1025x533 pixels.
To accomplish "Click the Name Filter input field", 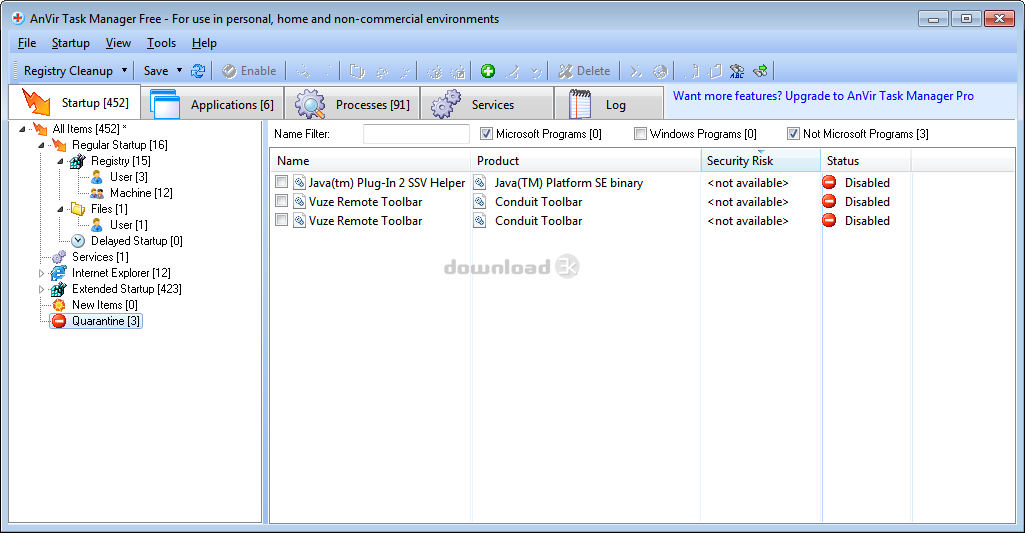I will [x=416, y=133].
